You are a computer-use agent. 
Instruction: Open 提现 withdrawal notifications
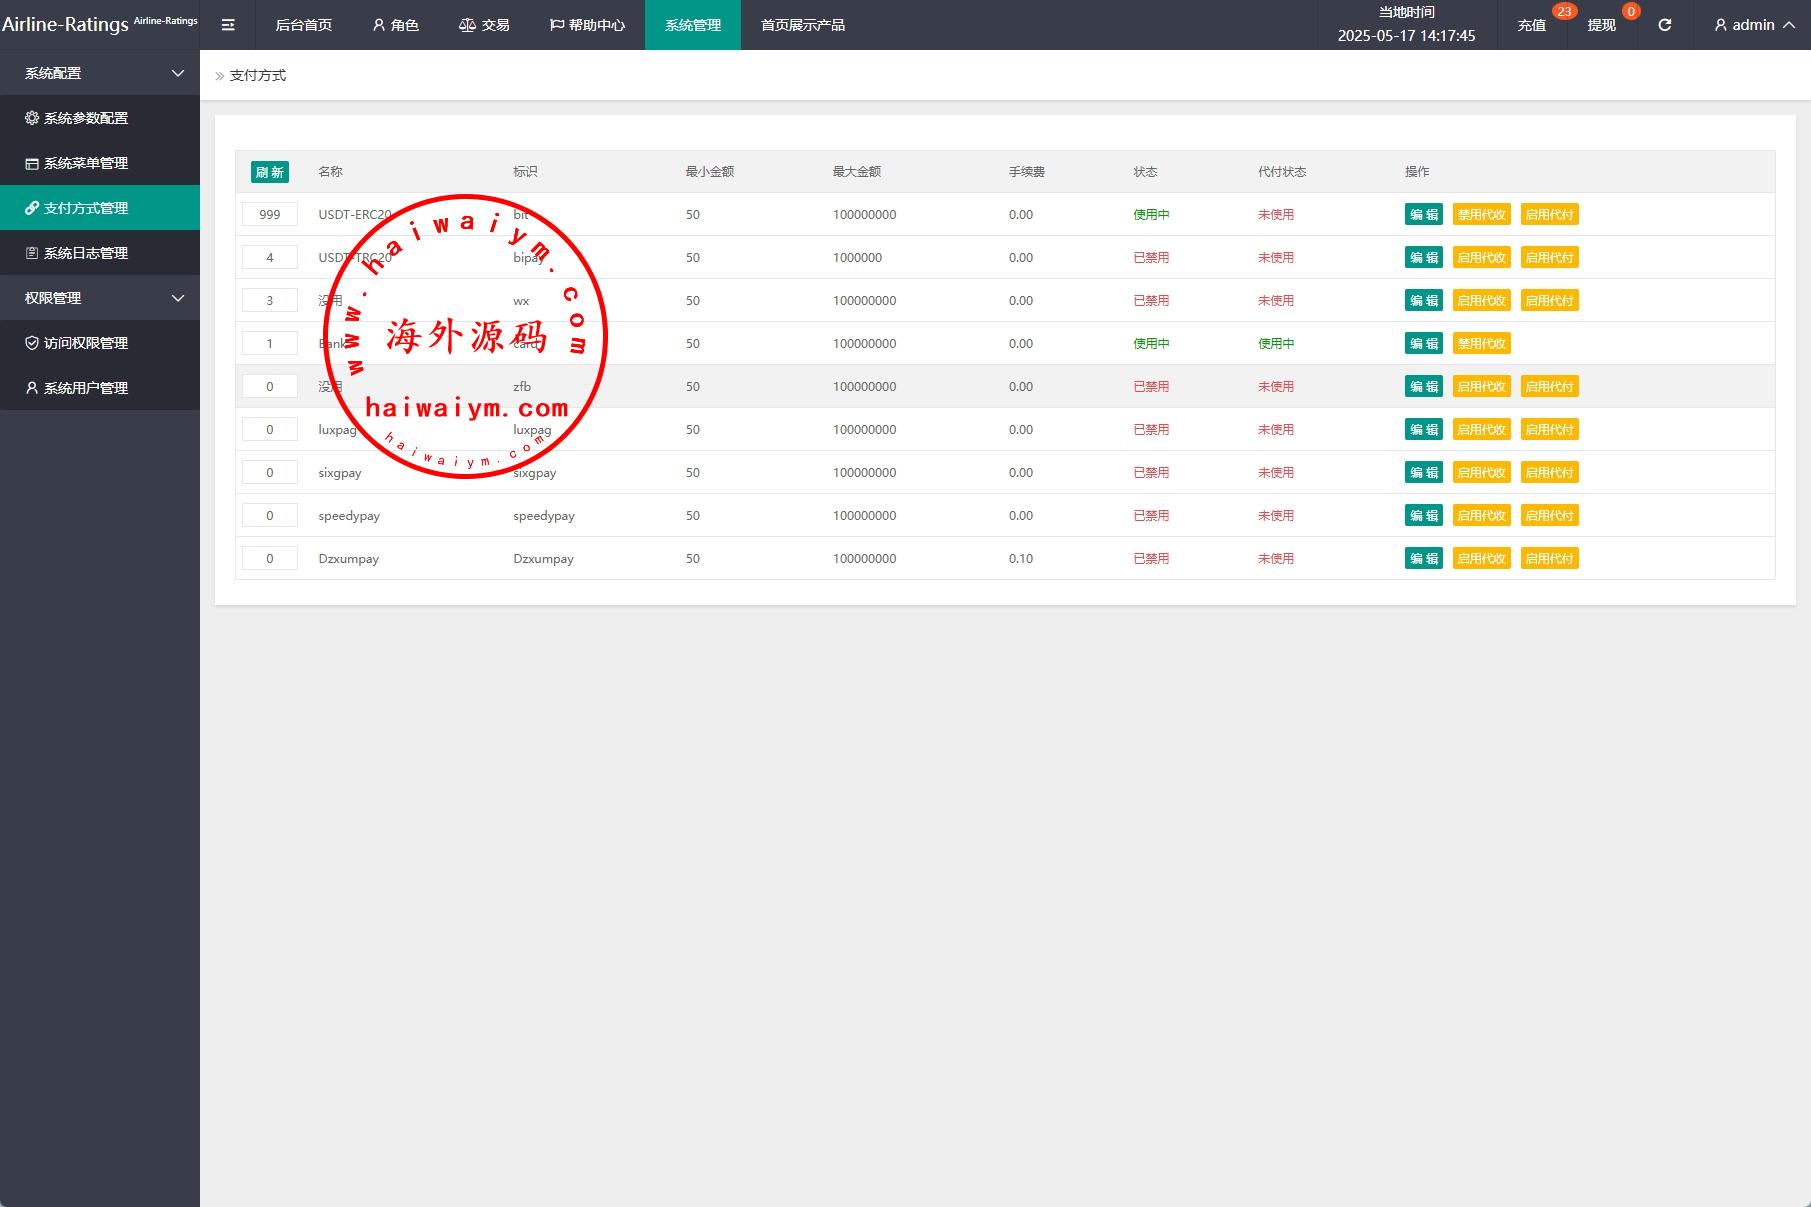coord(1601,25)
